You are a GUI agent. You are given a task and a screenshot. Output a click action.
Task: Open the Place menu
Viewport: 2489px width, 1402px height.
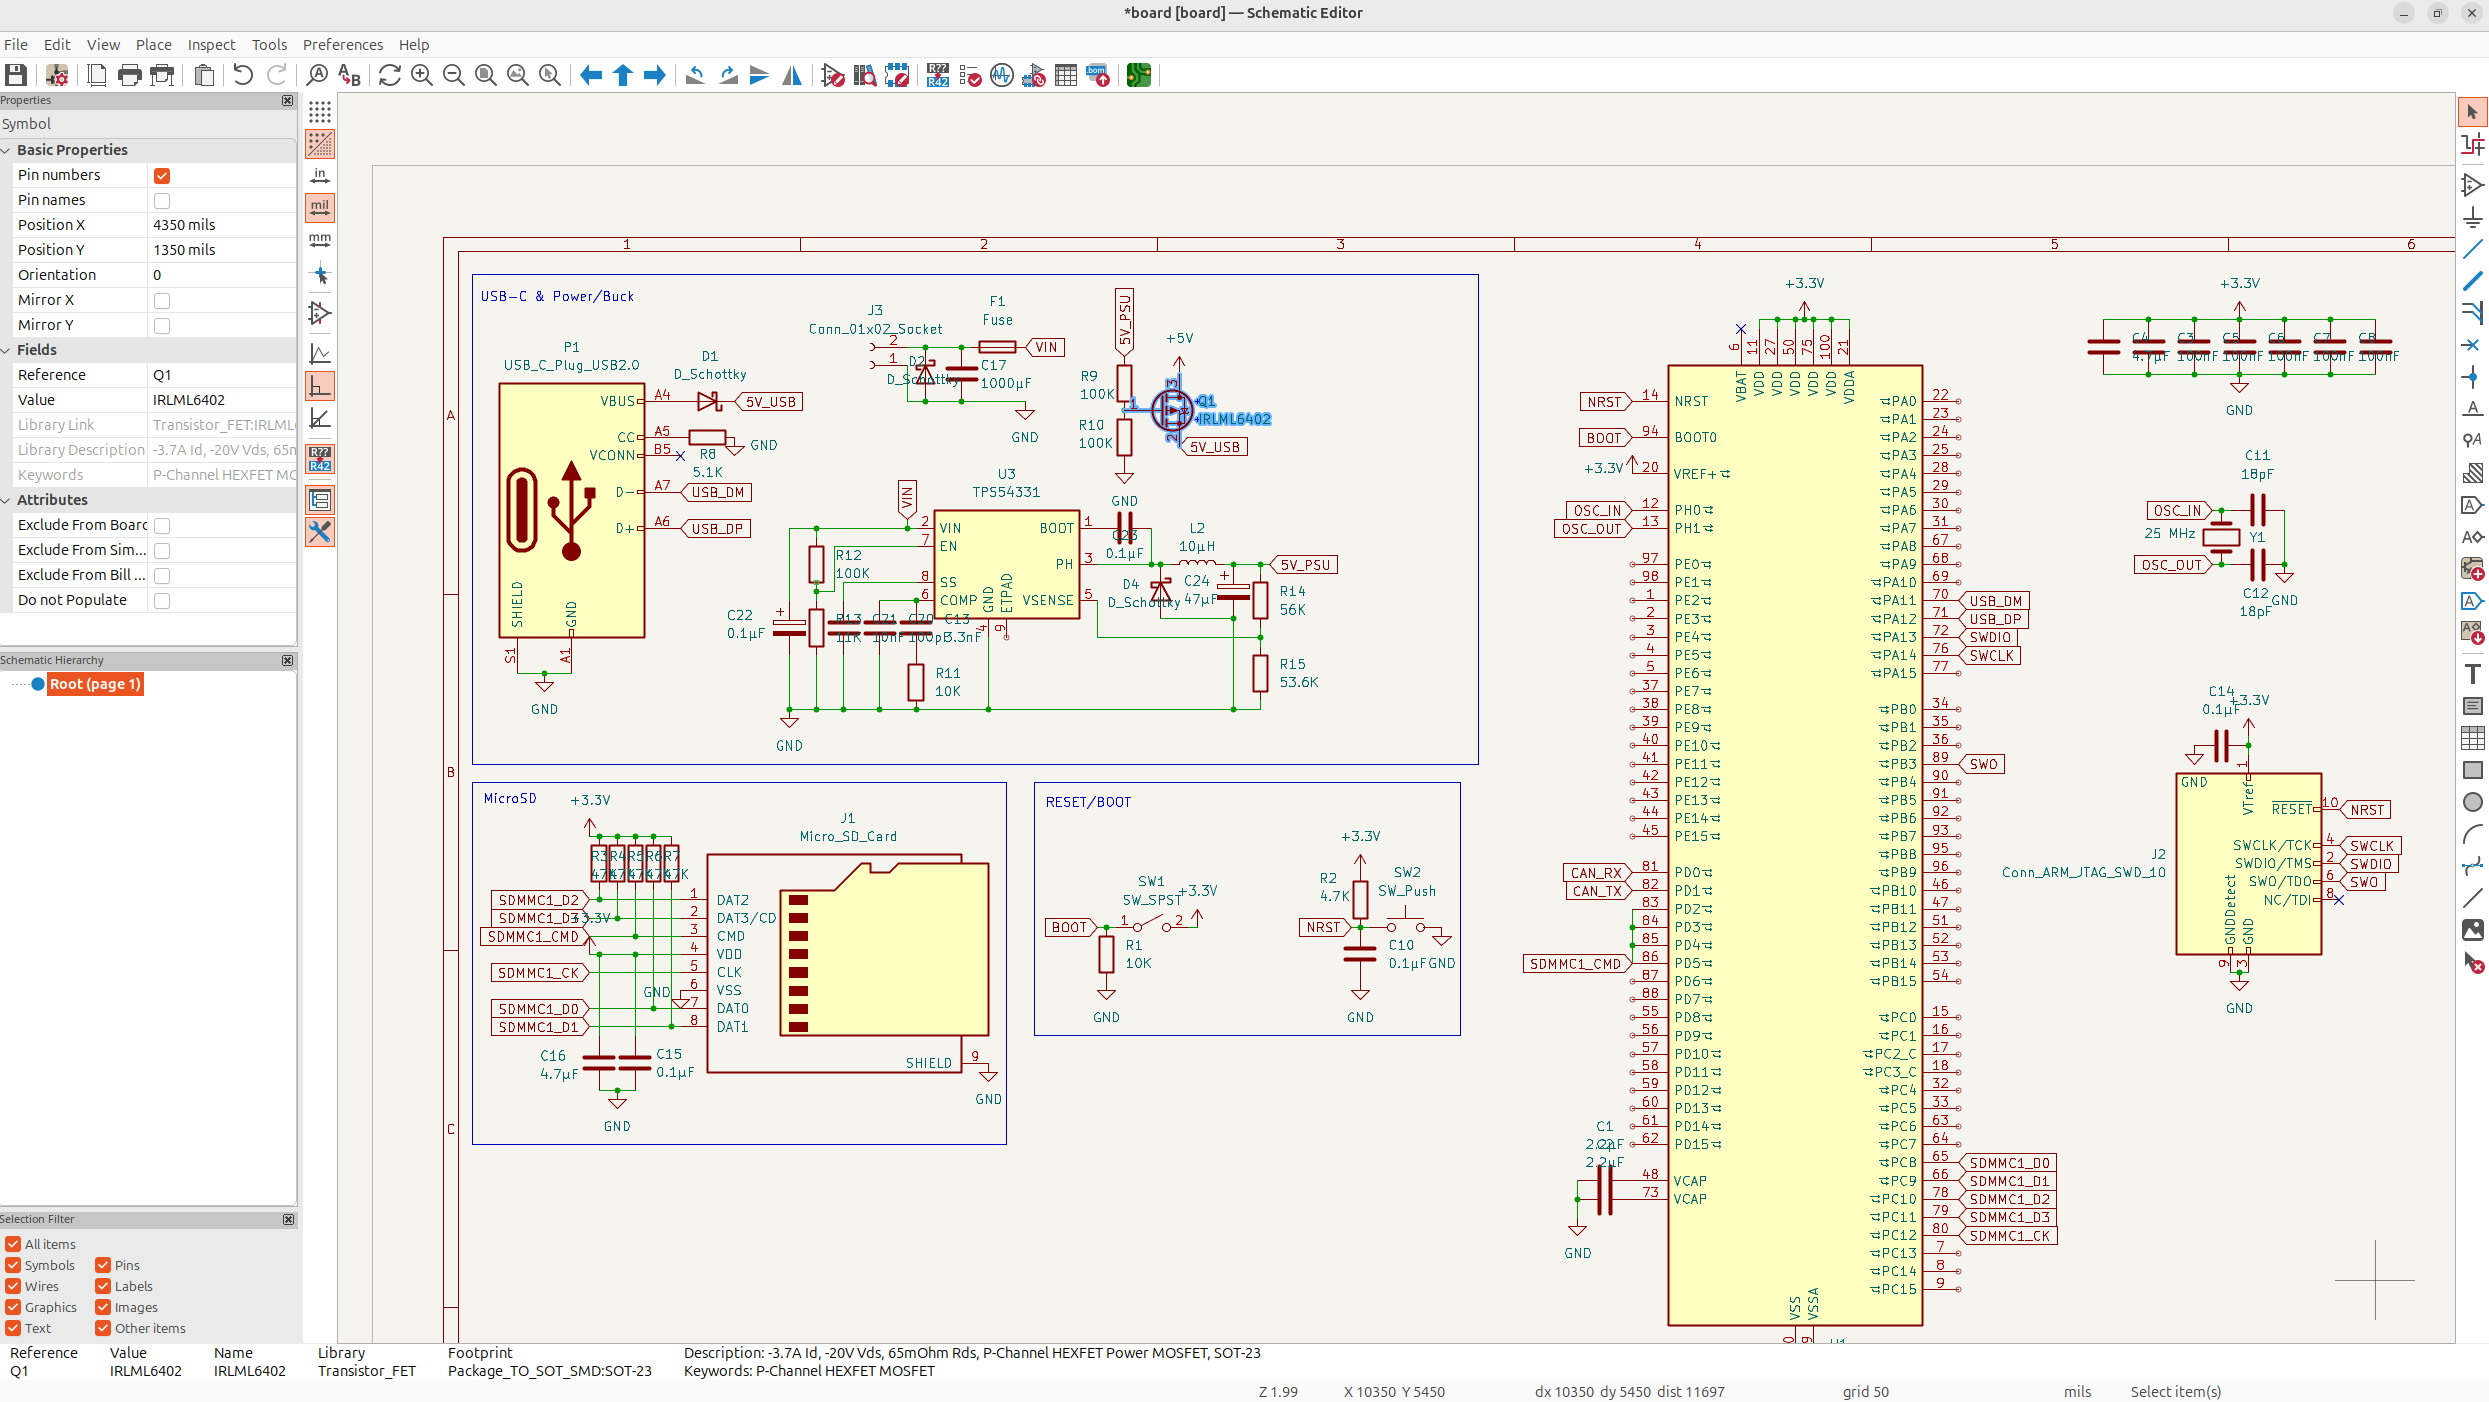[x=153, y=45]
